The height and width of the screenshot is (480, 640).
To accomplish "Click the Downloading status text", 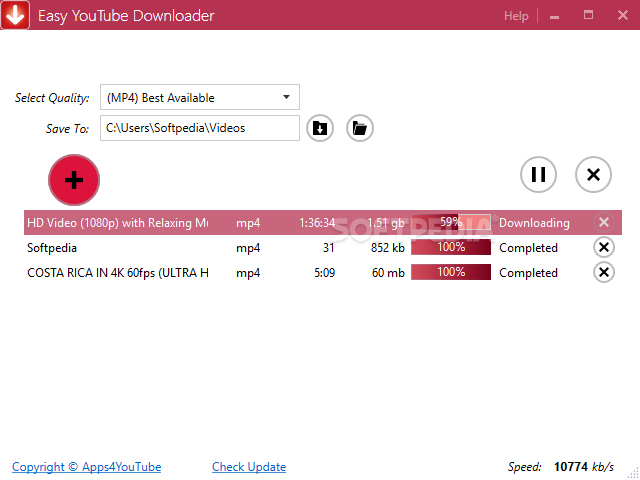I will coord(534,223).
